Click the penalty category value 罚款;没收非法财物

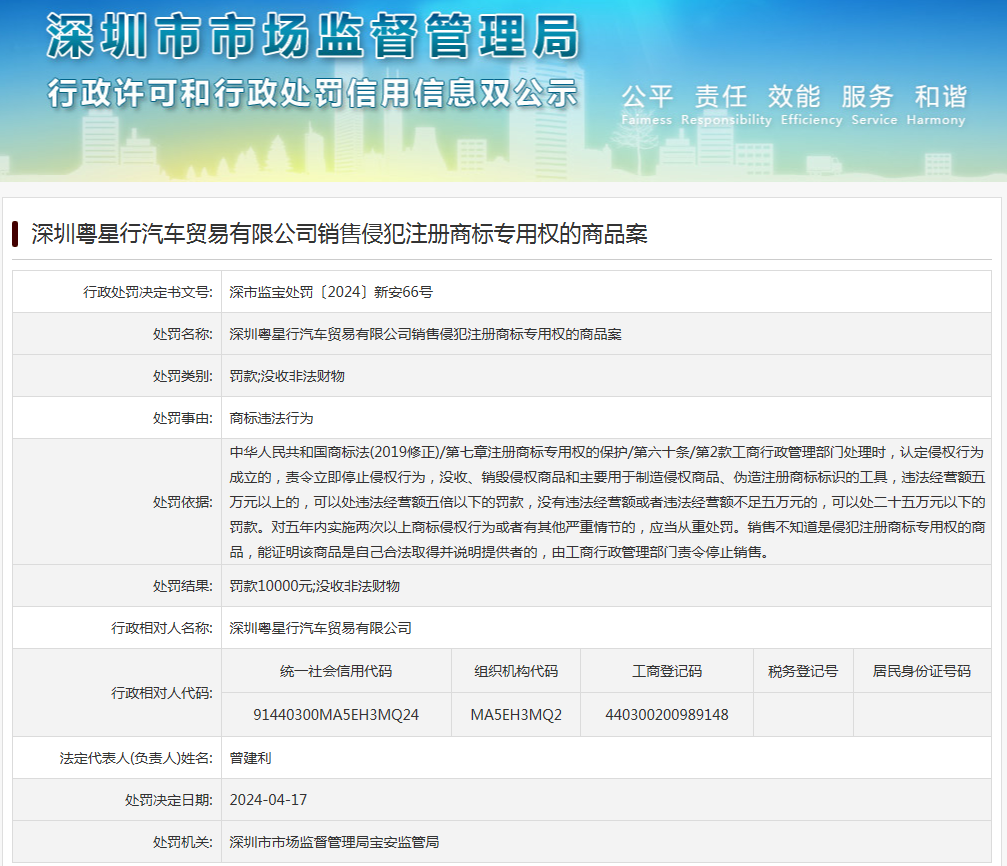click(x=287, y=376)
